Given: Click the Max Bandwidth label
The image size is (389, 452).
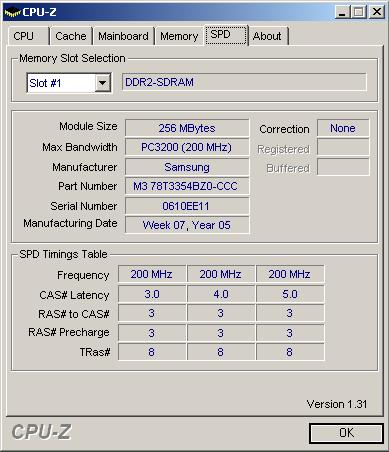Looking at the screenshot, I should 80,147.
